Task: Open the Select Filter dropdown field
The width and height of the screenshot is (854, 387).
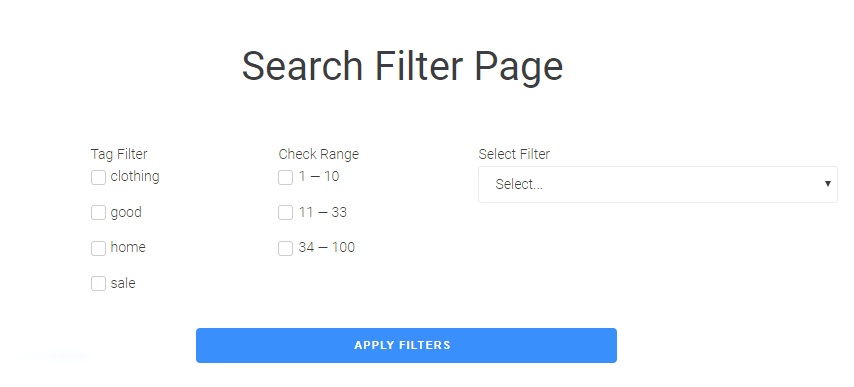Action: click(x=658, y=185)
